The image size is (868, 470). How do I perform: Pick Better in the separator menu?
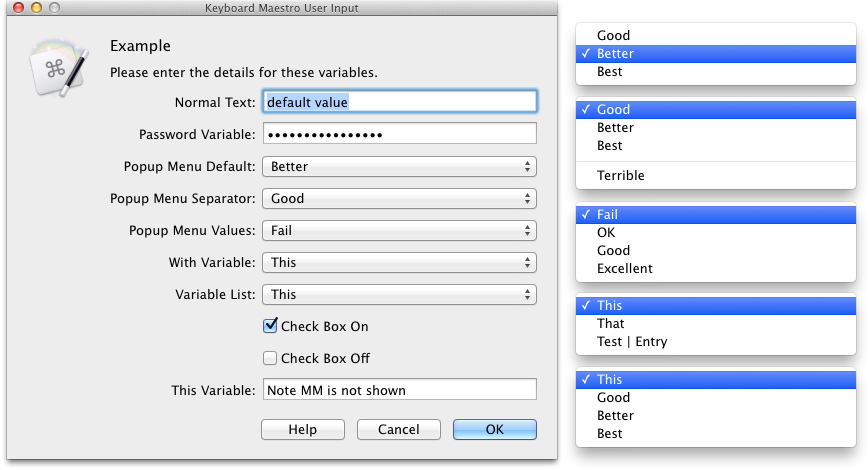(716, 128)
